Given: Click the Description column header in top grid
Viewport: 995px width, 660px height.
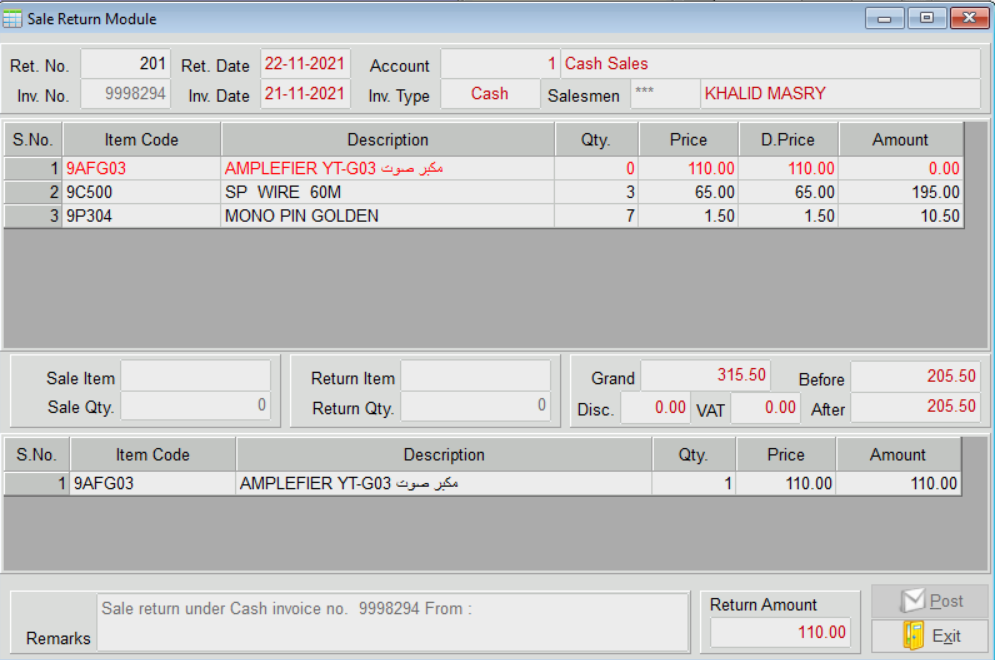Looking at the screenshot, I should (x=387, y=140).
